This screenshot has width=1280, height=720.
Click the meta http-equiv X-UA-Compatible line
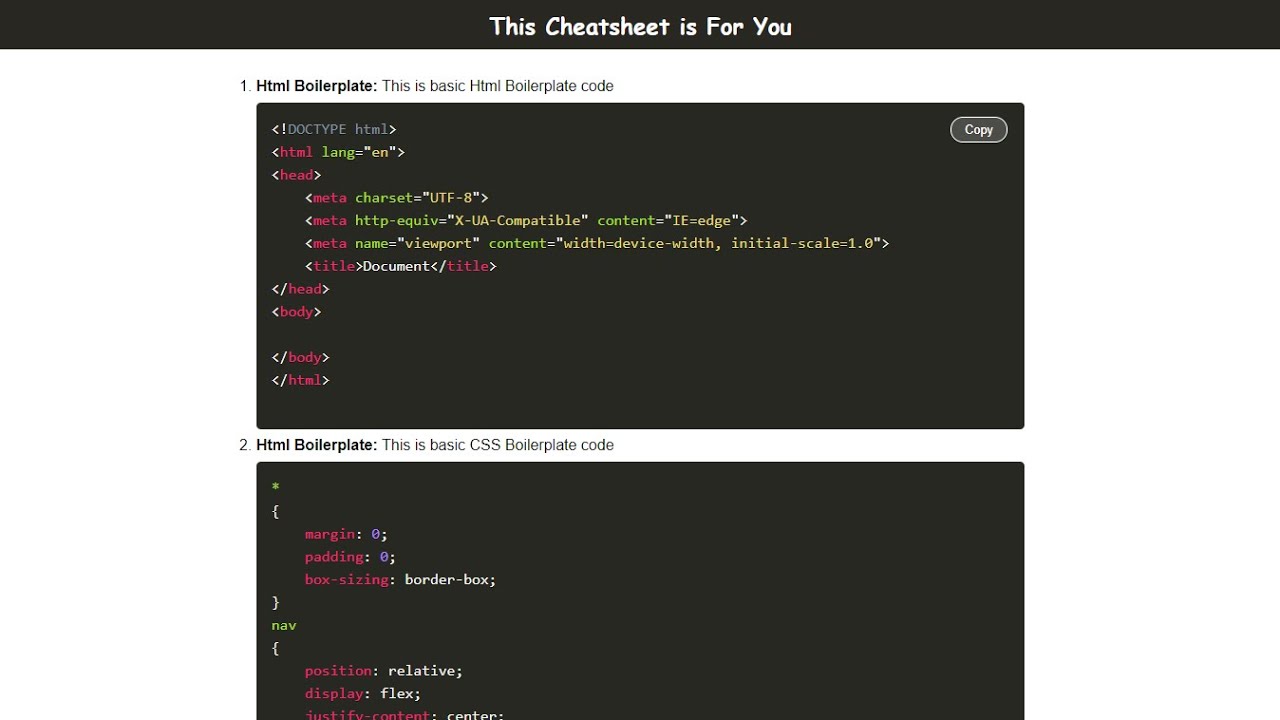[526, 220]
